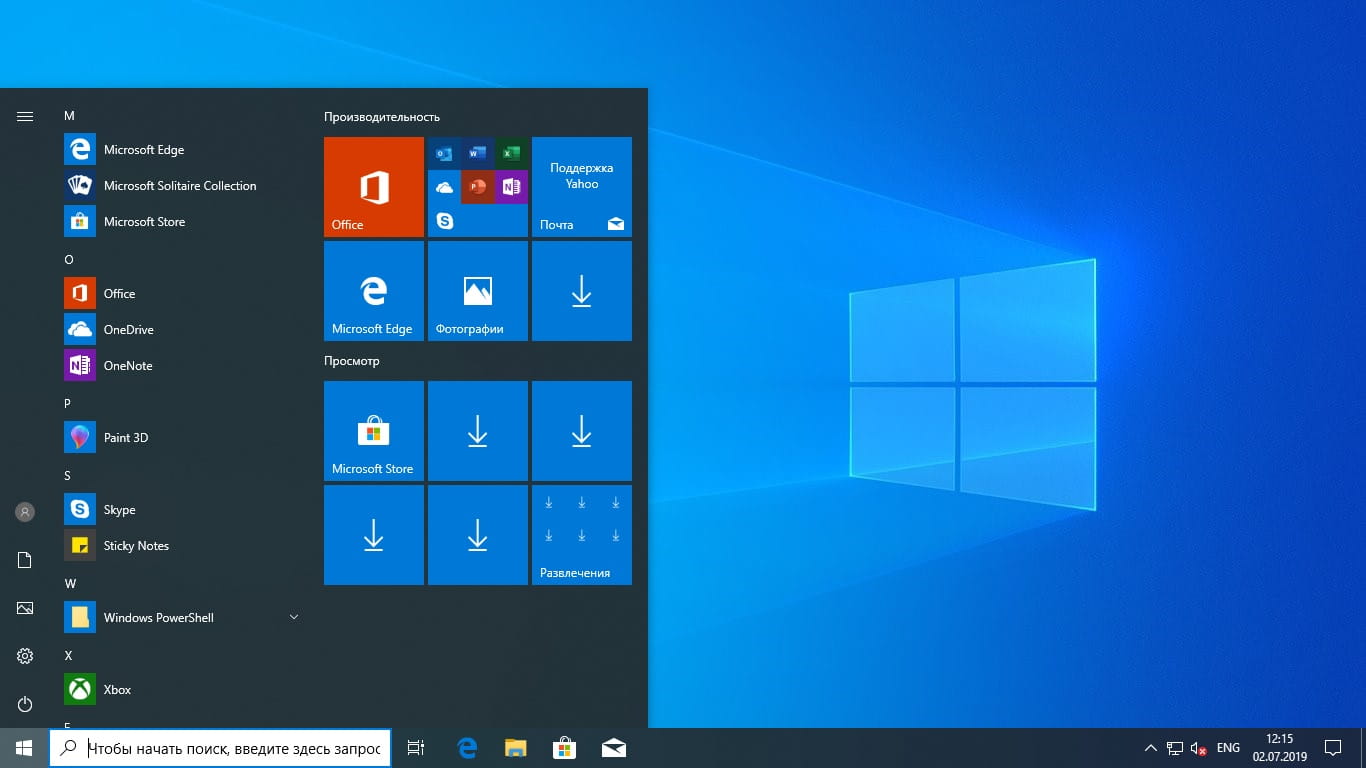
Task: Open the Развлечения tile folder
Action: tap(582, 535)
